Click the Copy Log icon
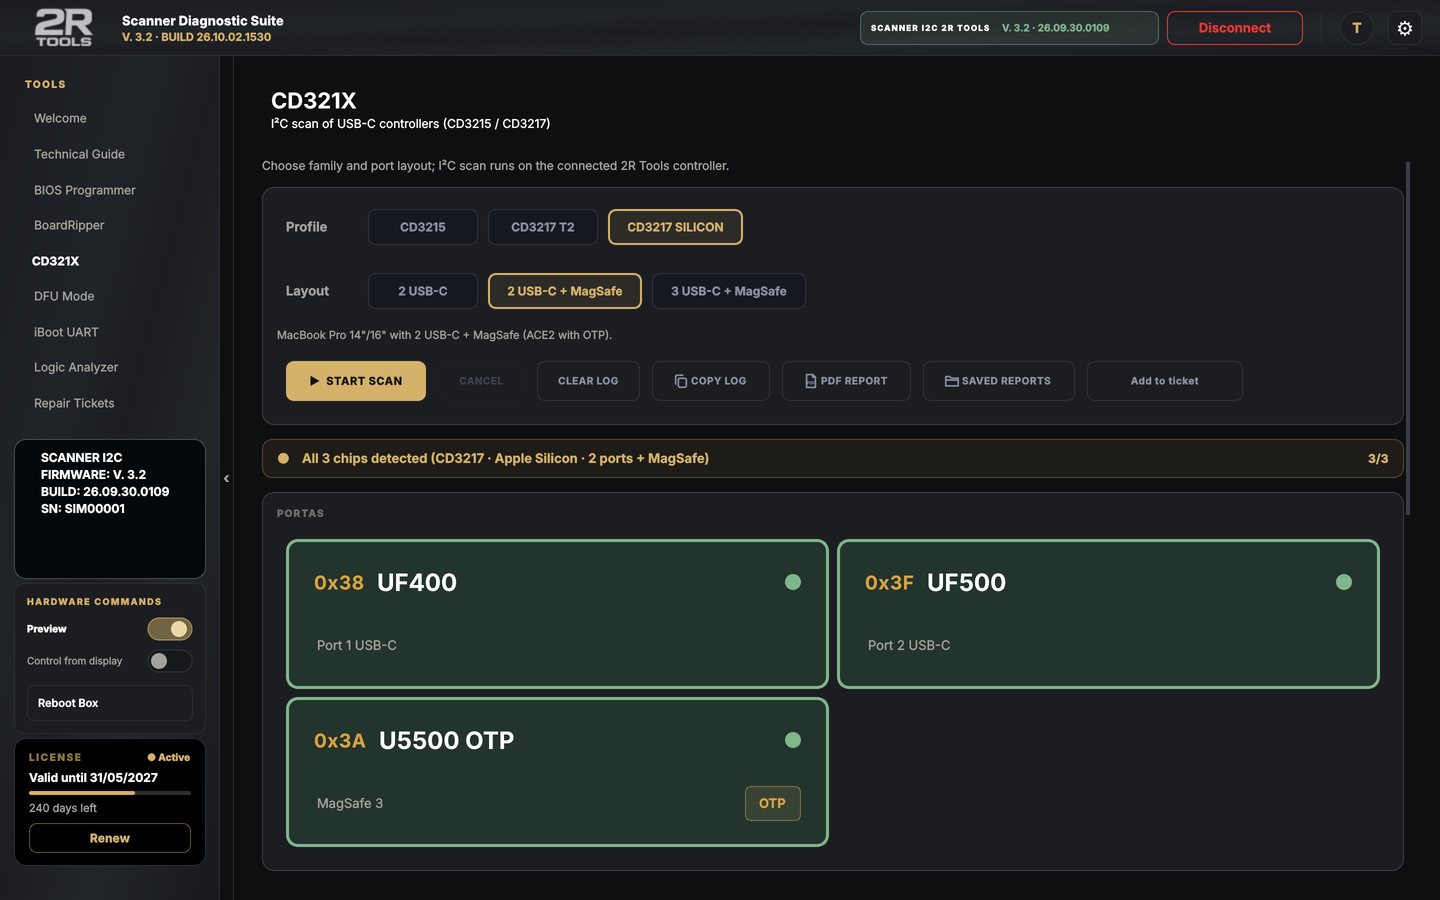1440x900 pixels. (x=681, y=381)
